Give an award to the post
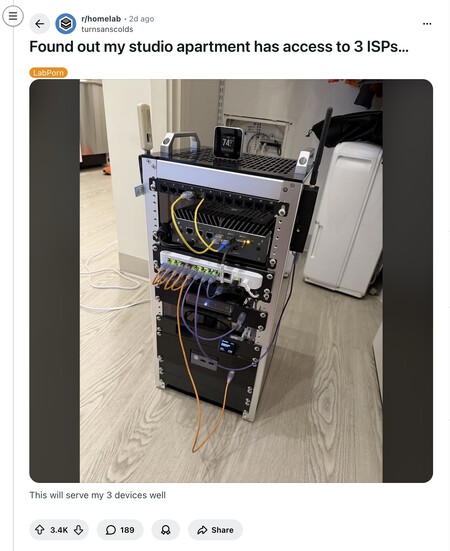 [165, 530]
